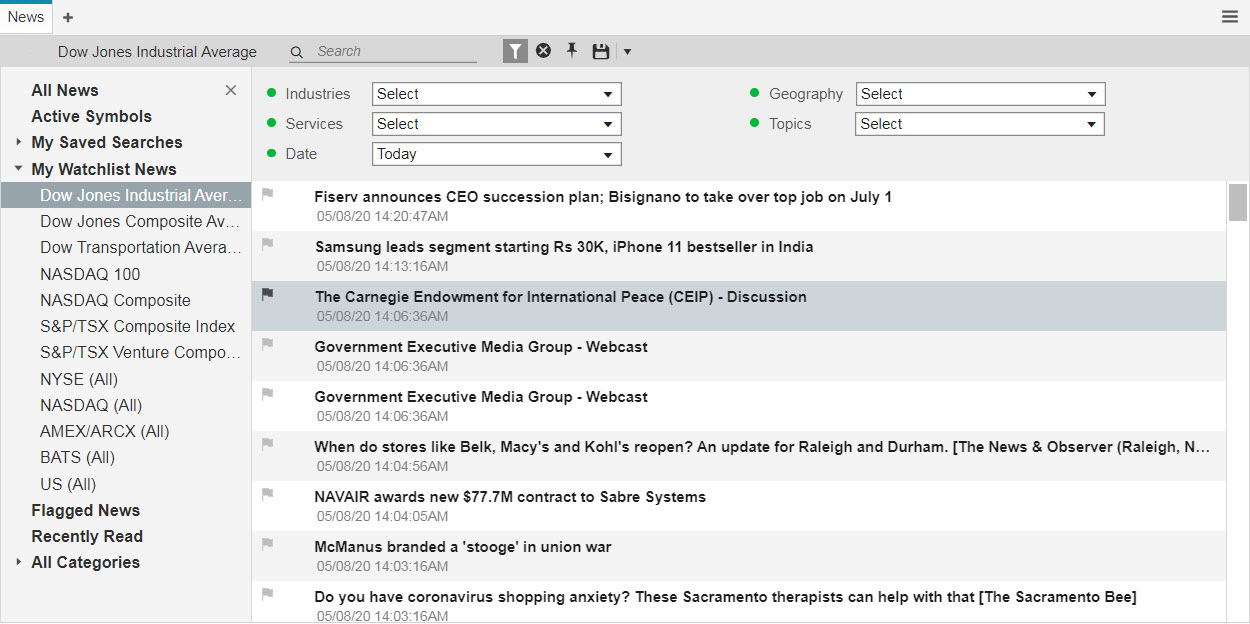
Task: Open Belk, Macy's and Kohl's reopen headline
Action: (x=762, y=447)
